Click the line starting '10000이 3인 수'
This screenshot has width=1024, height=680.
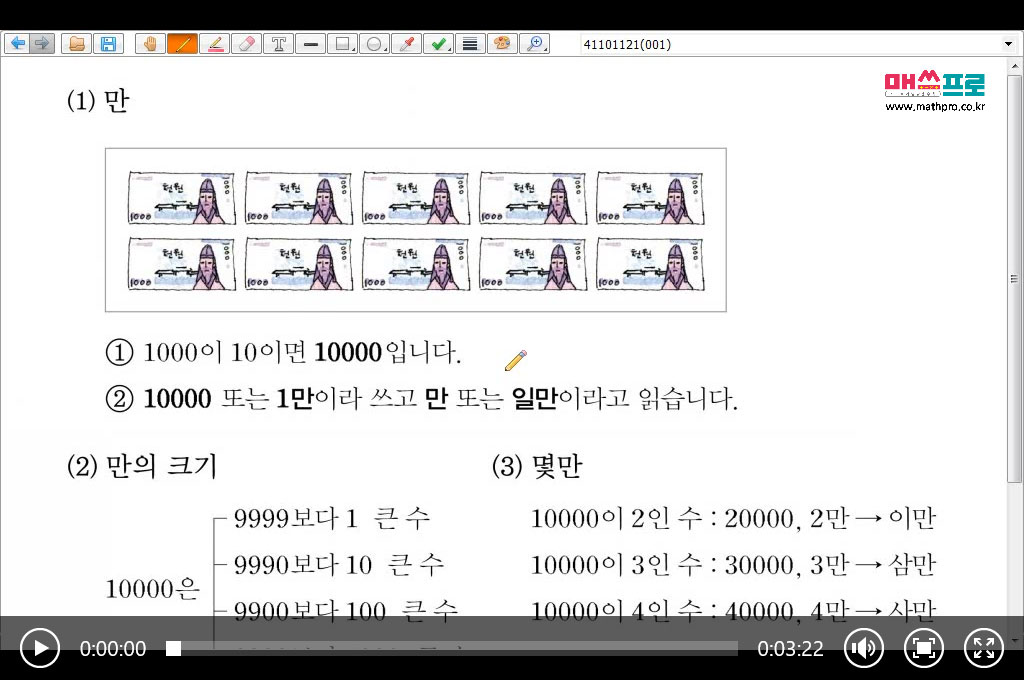pos(733,564)
